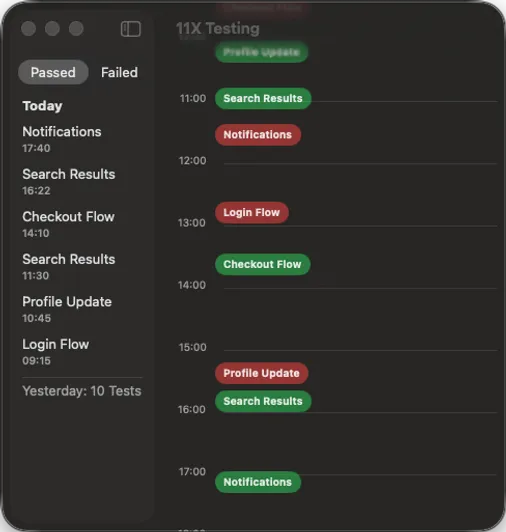Select Login Flow entry at 09:15
Screen dimensions: 506x532
tap(56, 352)
